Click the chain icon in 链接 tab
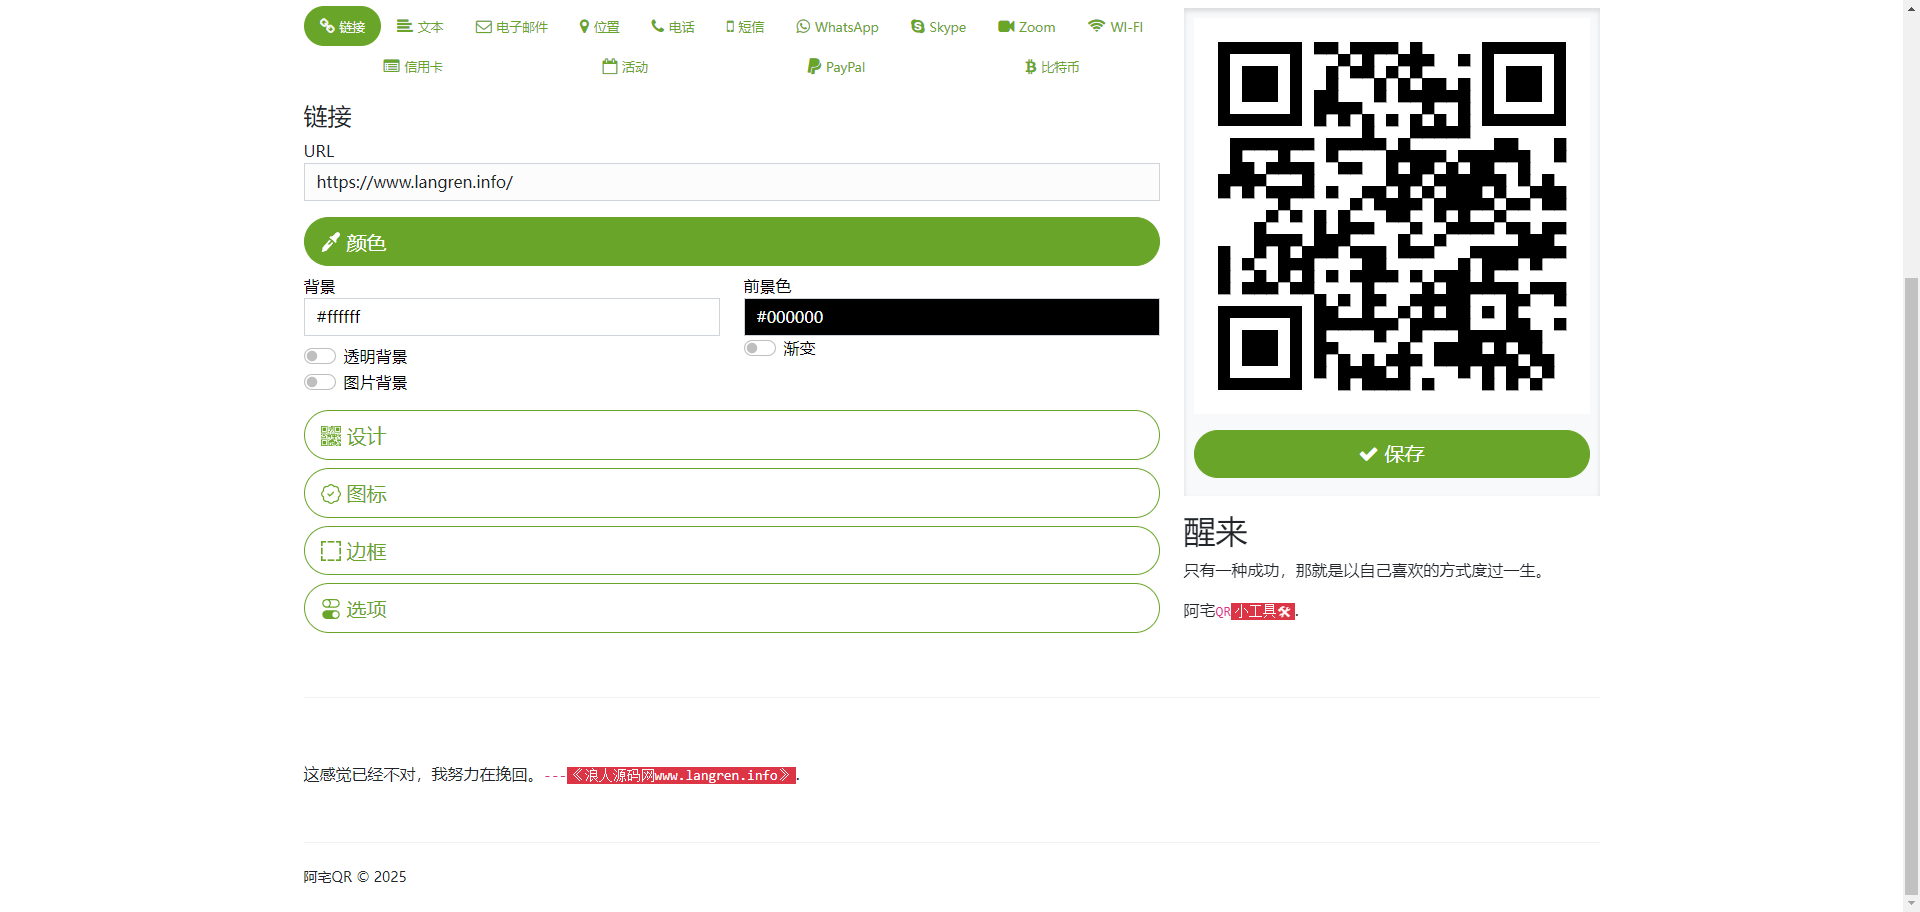1920x912 pixels. (x=327, y=26)
